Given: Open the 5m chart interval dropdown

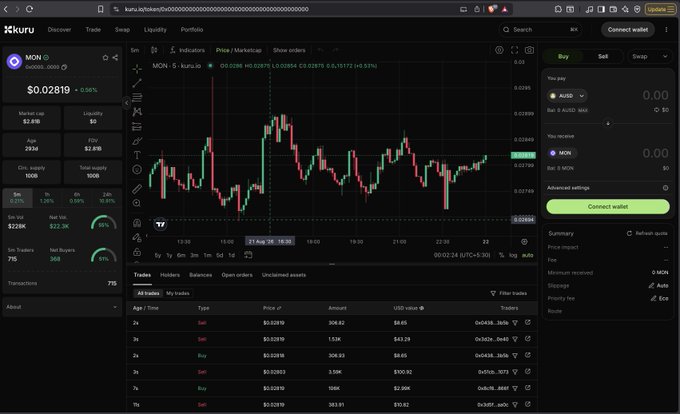Looking at the screenshot, I should (135, 50).
